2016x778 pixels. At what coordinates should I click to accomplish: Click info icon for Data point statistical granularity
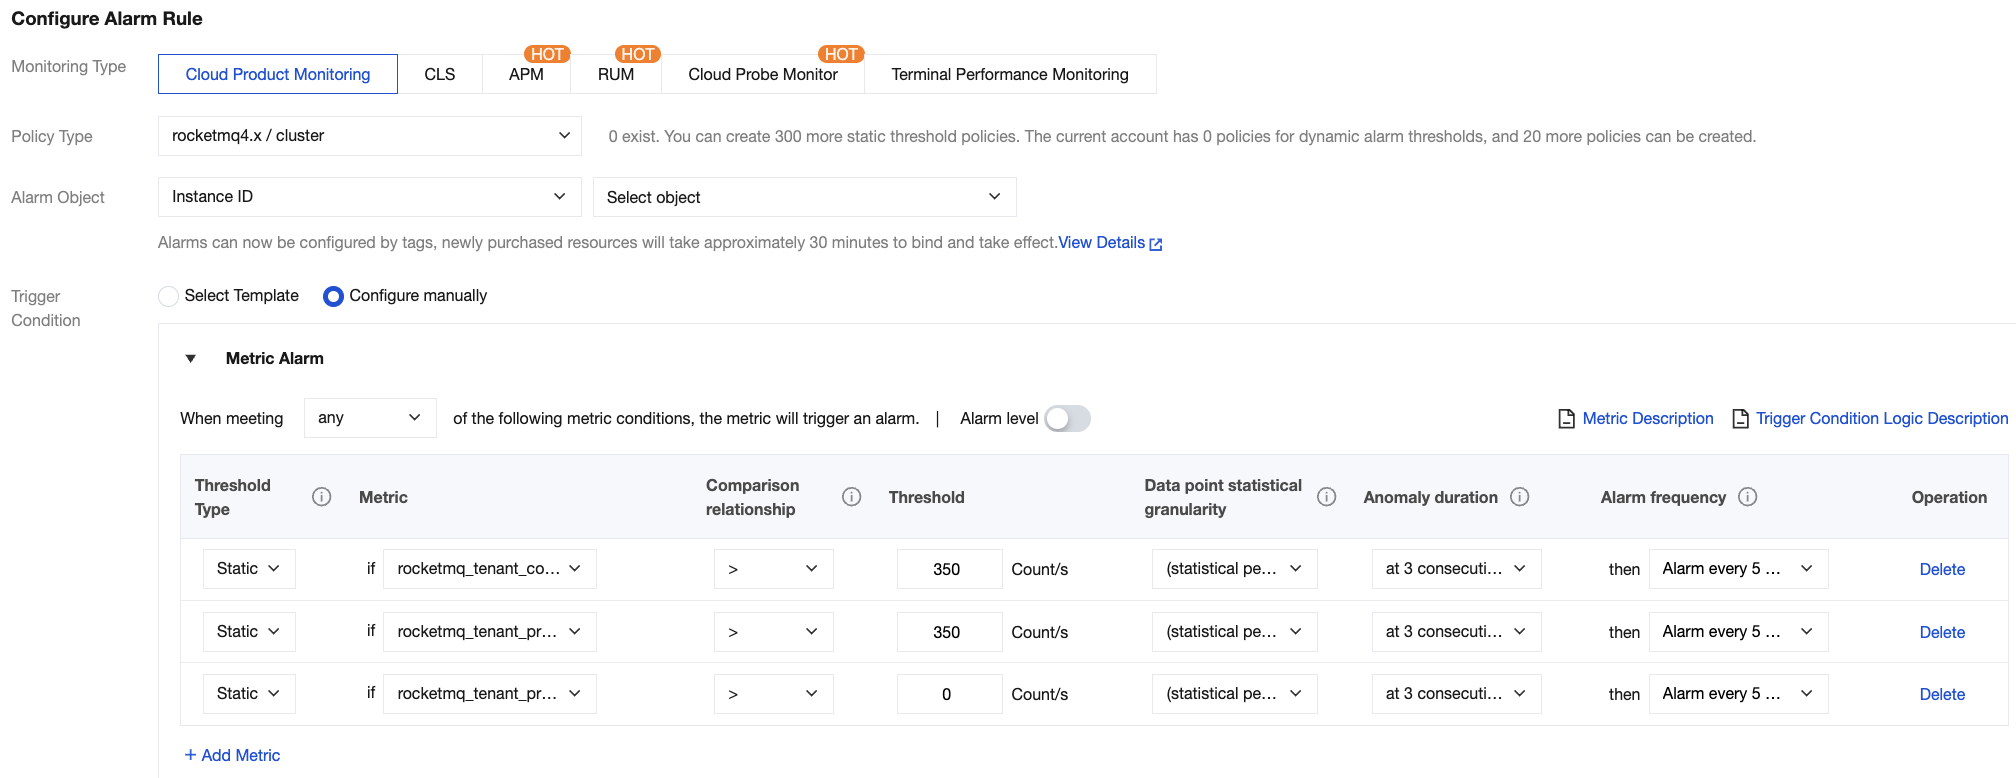point(1326,497)
